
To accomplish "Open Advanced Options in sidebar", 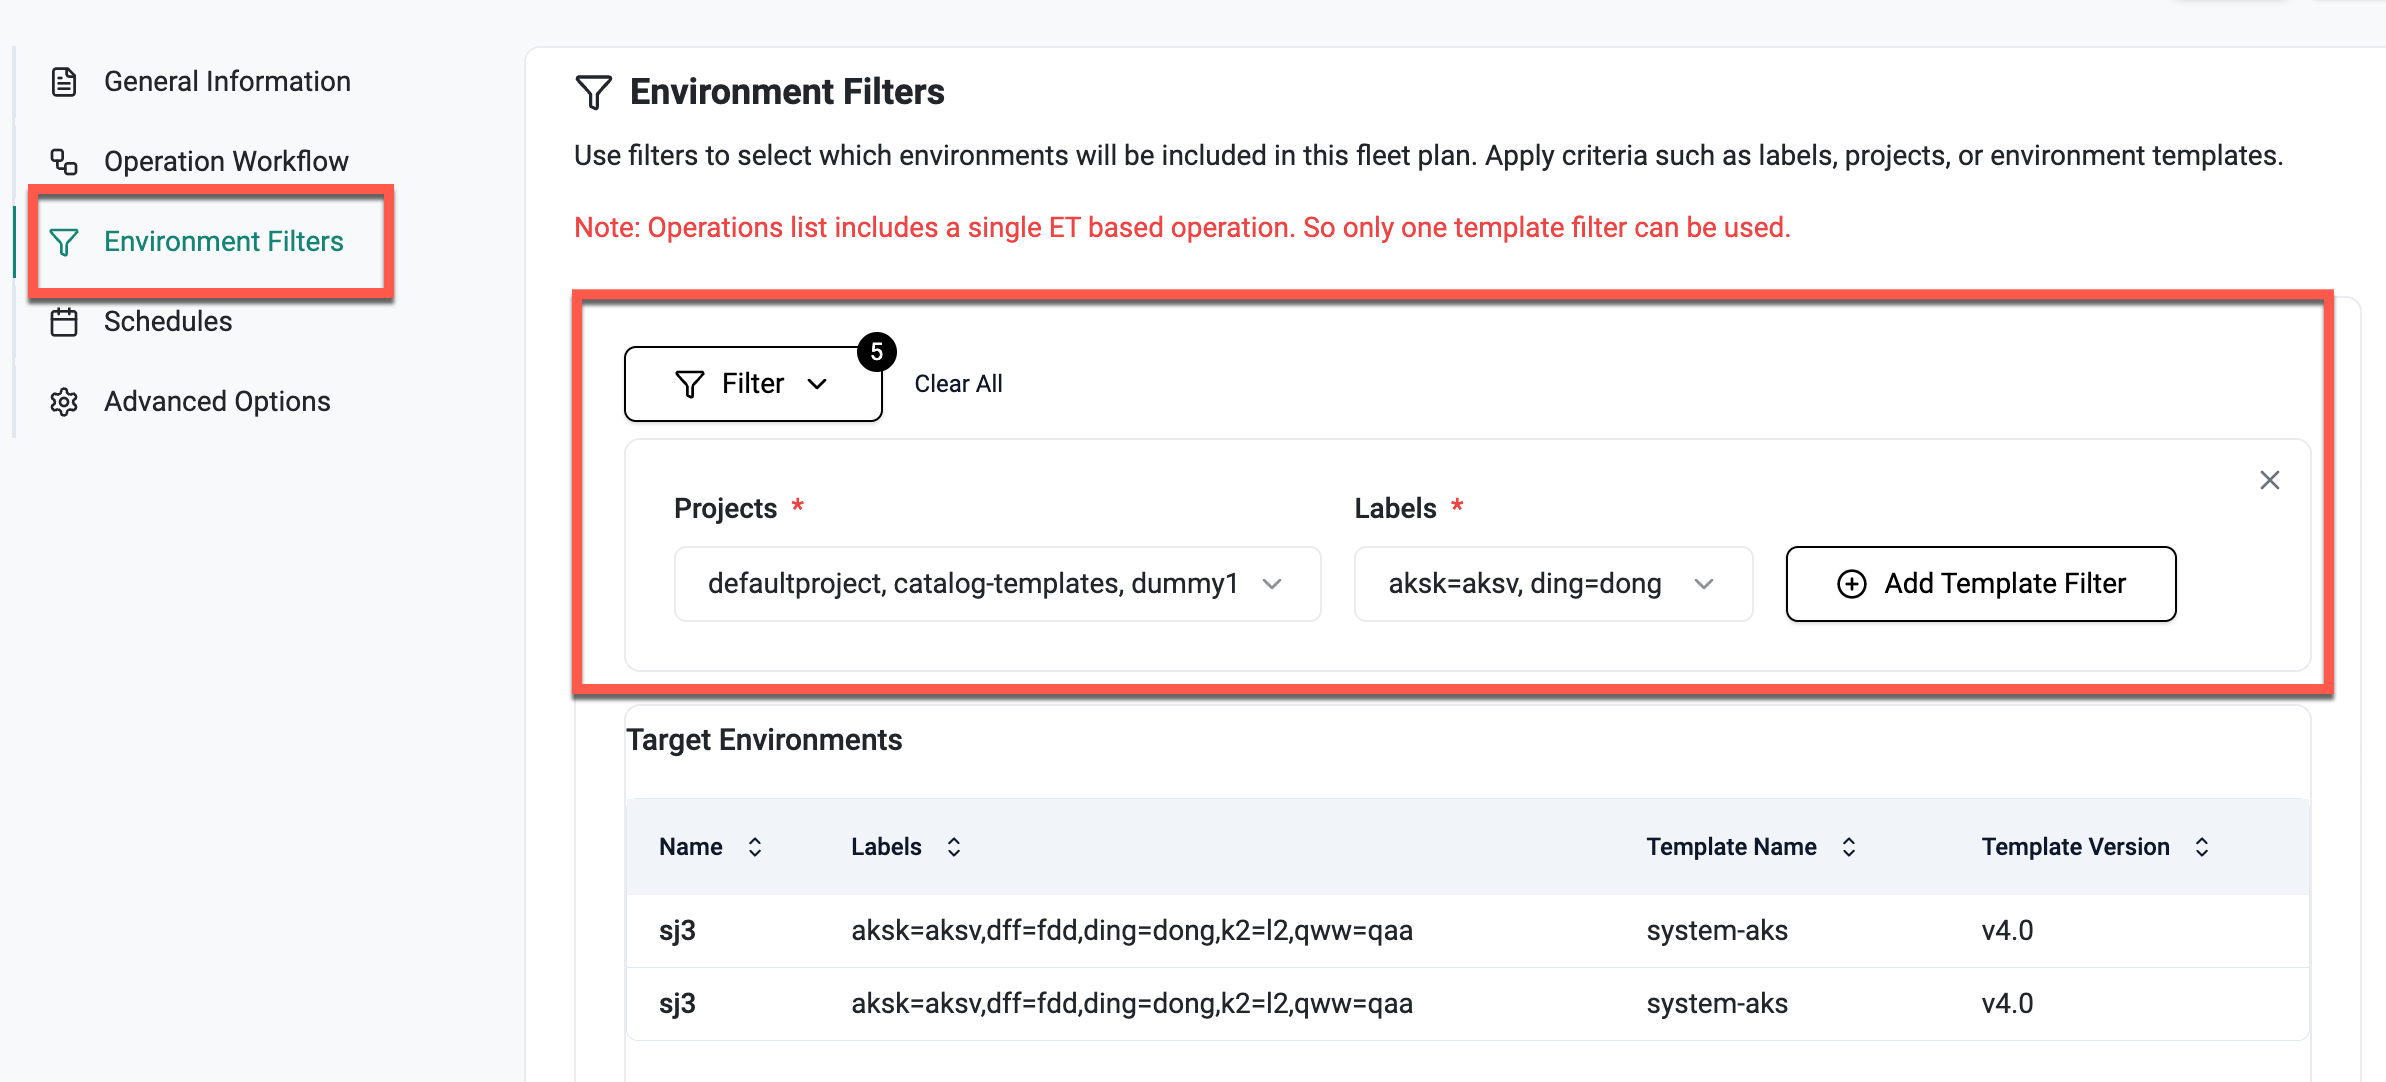I will (x=217, y=402).
